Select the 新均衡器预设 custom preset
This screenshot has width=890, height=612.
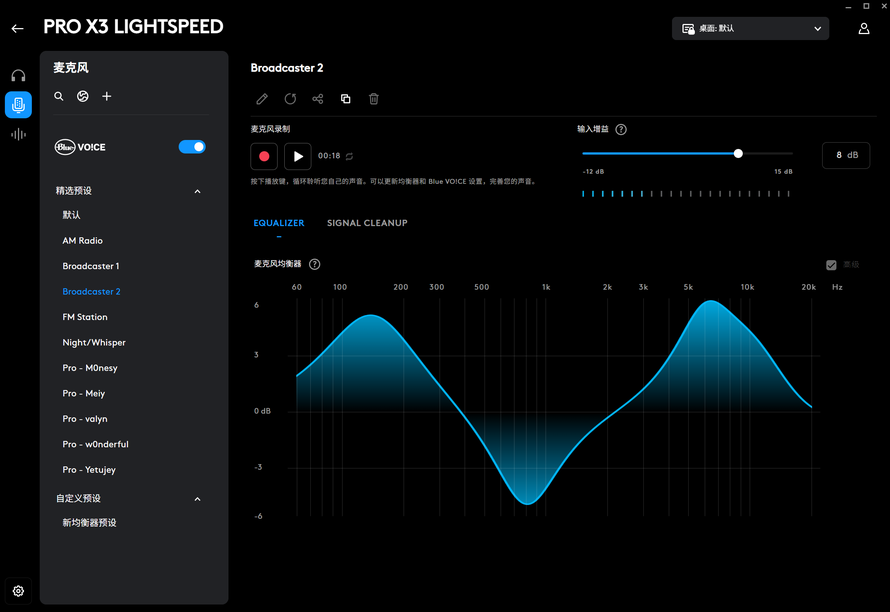tap(90, 523)
